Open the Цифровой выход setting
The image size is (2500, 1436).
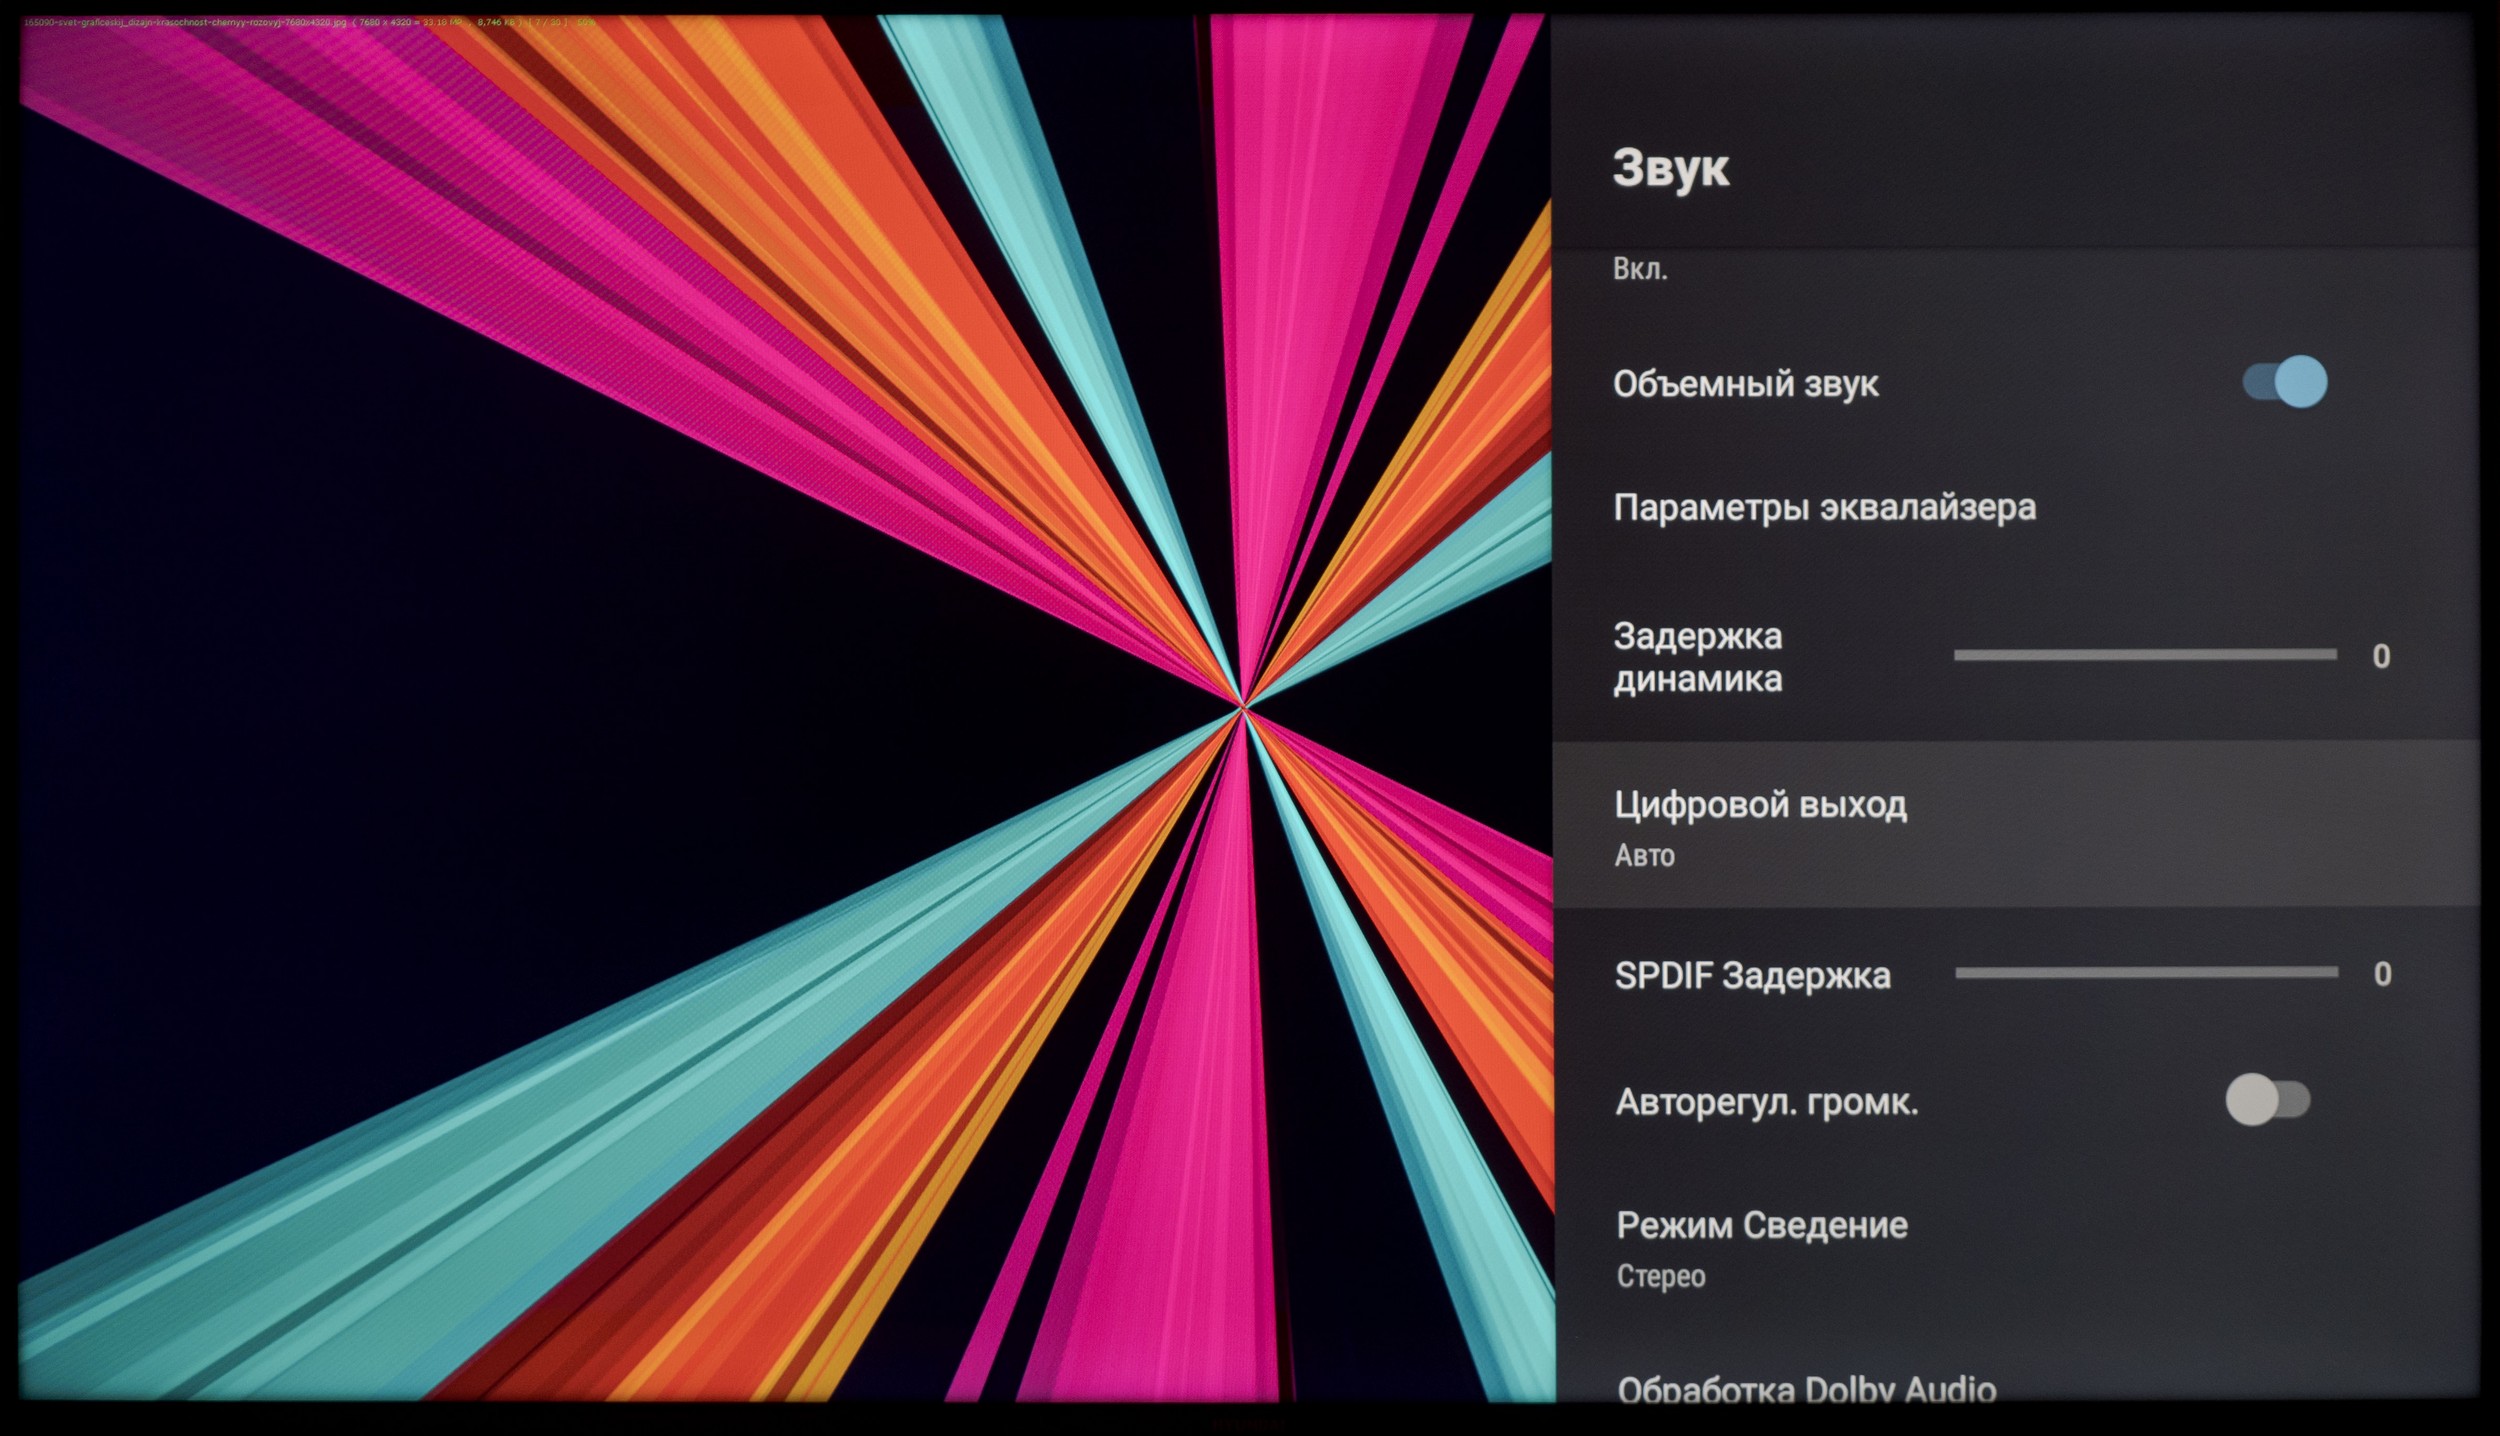click(1760, 805)
